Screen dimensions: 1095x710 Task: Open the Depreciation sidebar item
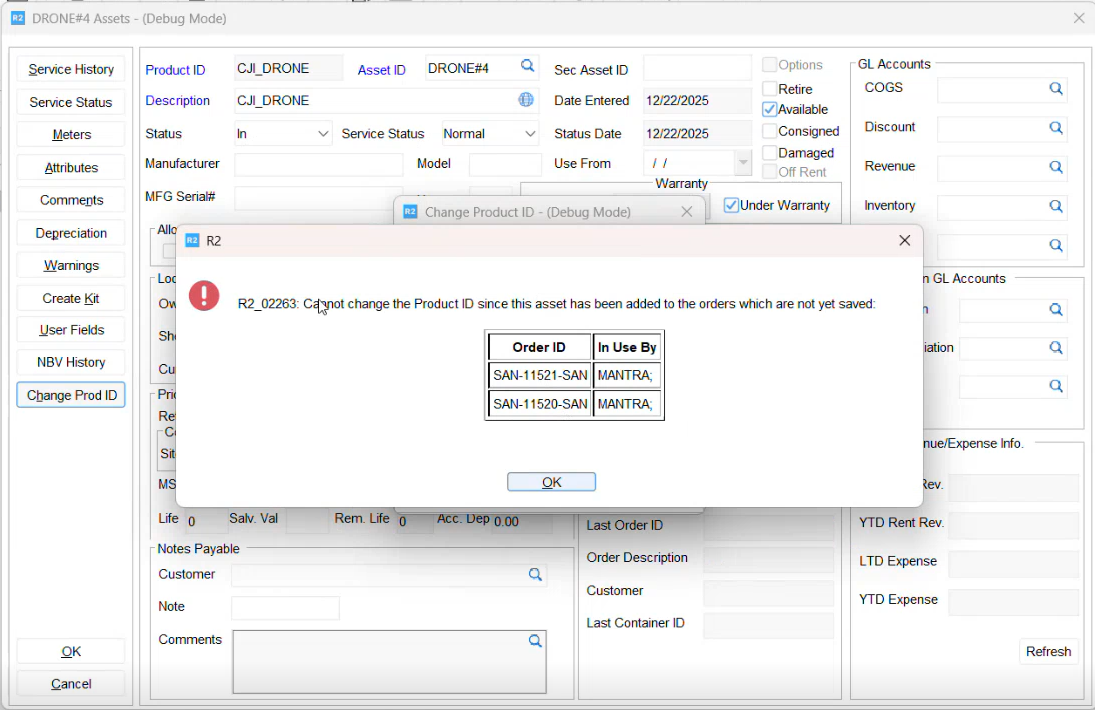coord(71,233)
